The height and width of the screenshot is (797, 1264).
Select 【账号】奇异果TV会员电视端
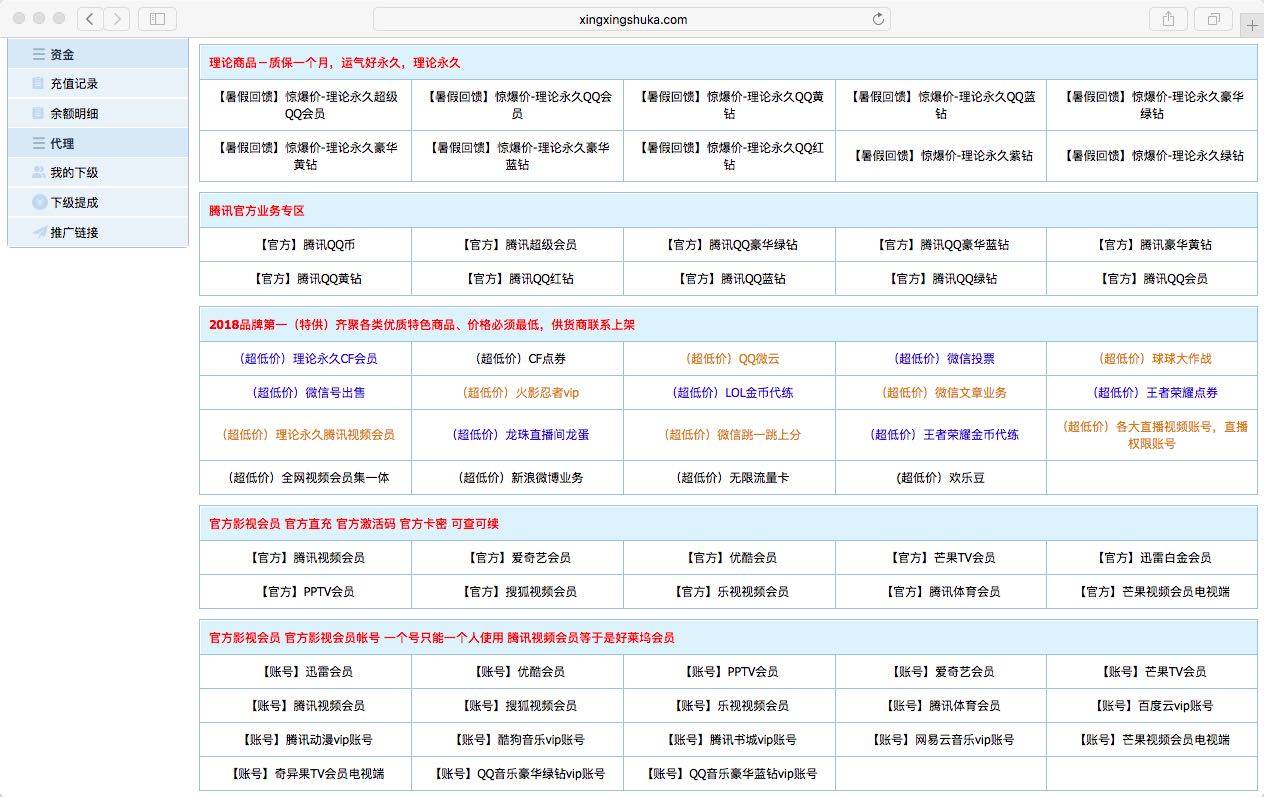coord(306,774)
